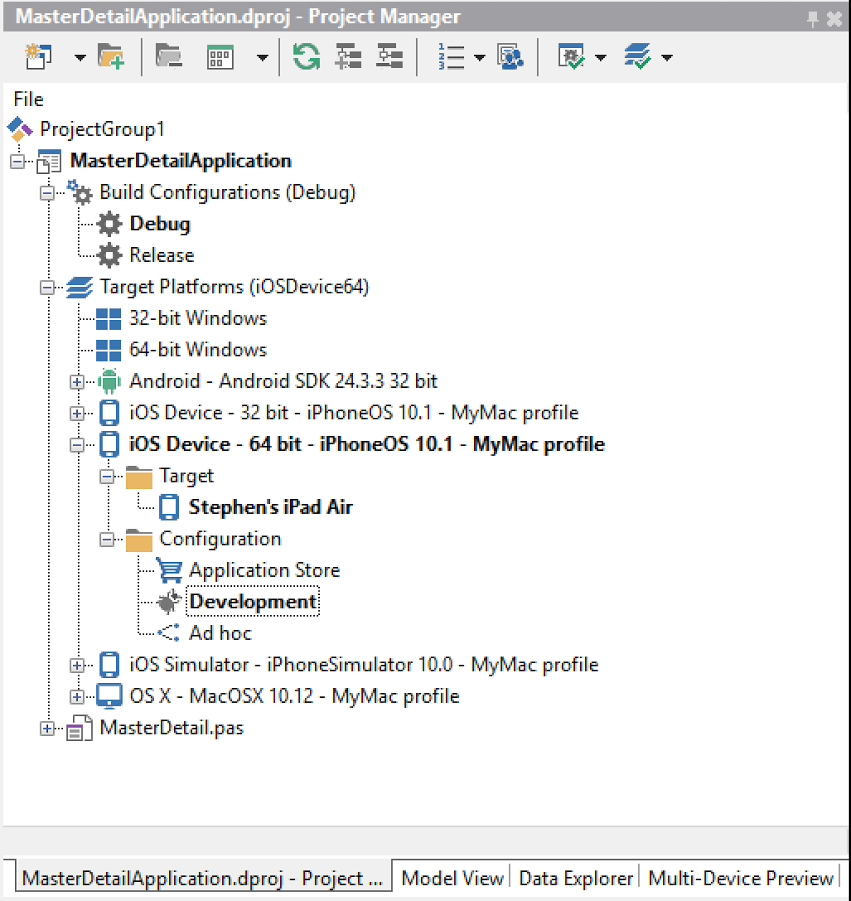This screenshot has height=901, width=851.
Task: Expand the MasterDetail.pas node
Action: pyautogui.click(x=48, y=729)
